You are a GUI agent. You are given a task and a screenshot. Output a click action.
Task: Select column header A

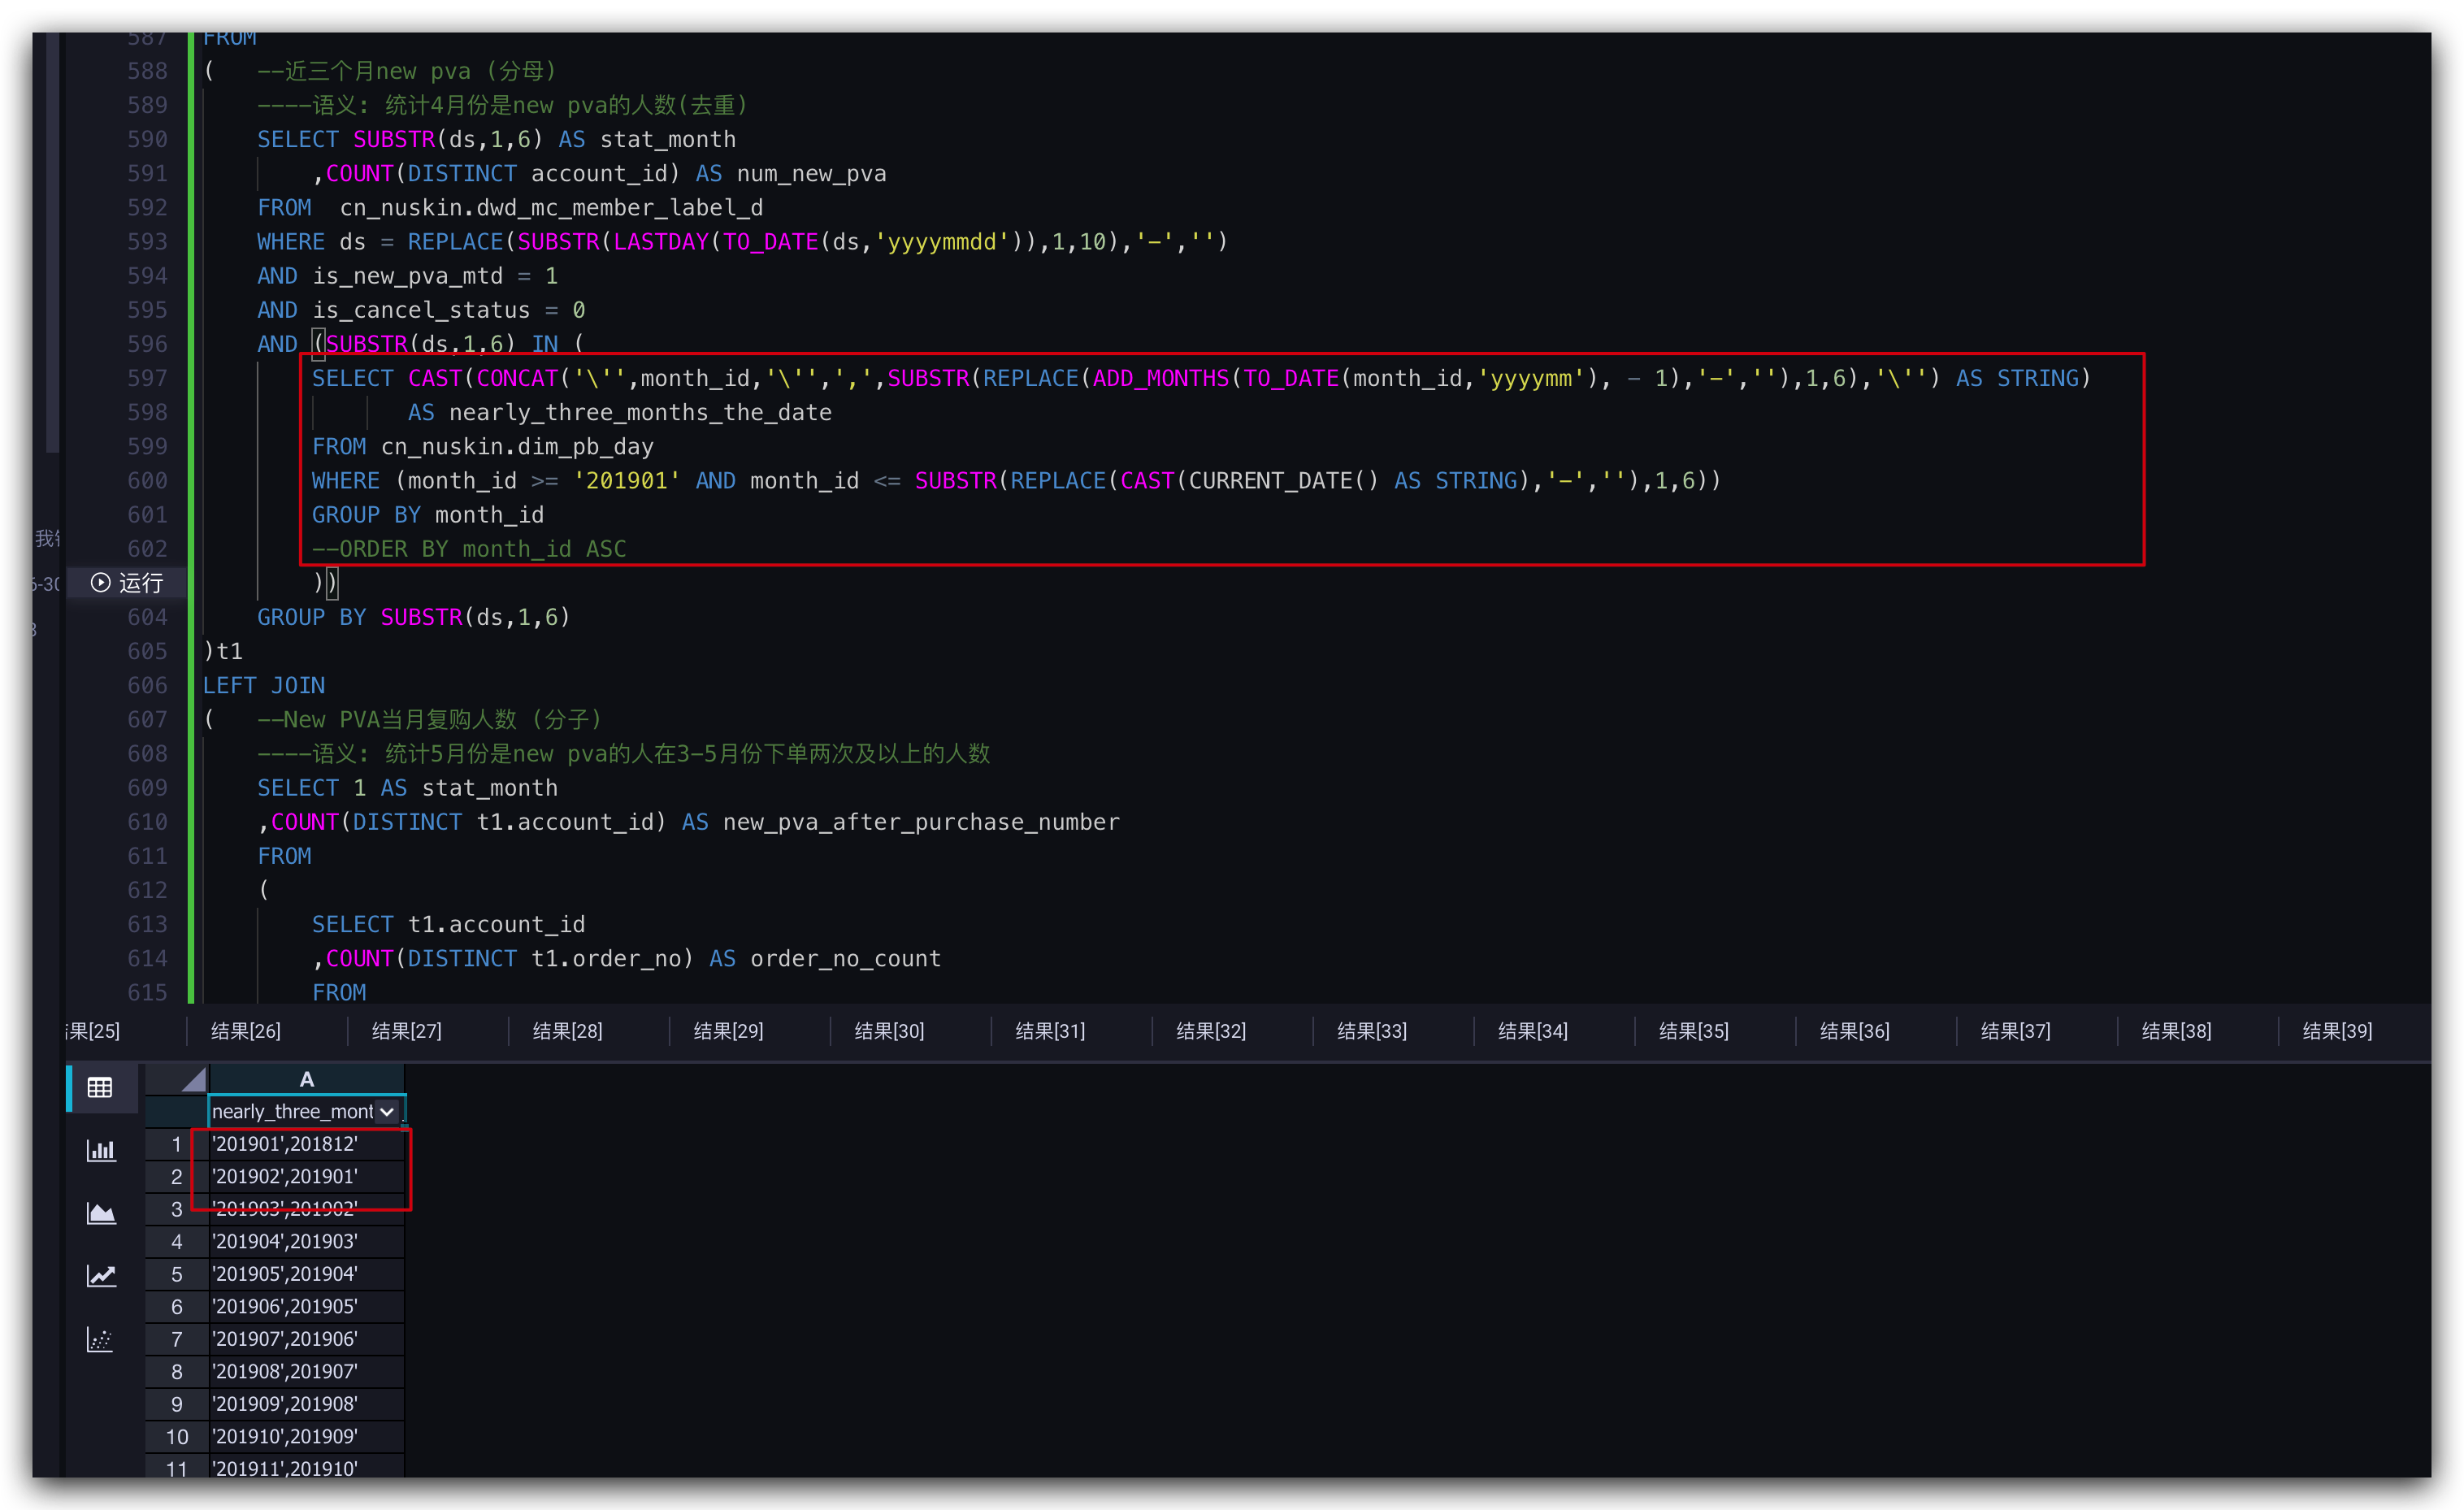coord(306,1079)
